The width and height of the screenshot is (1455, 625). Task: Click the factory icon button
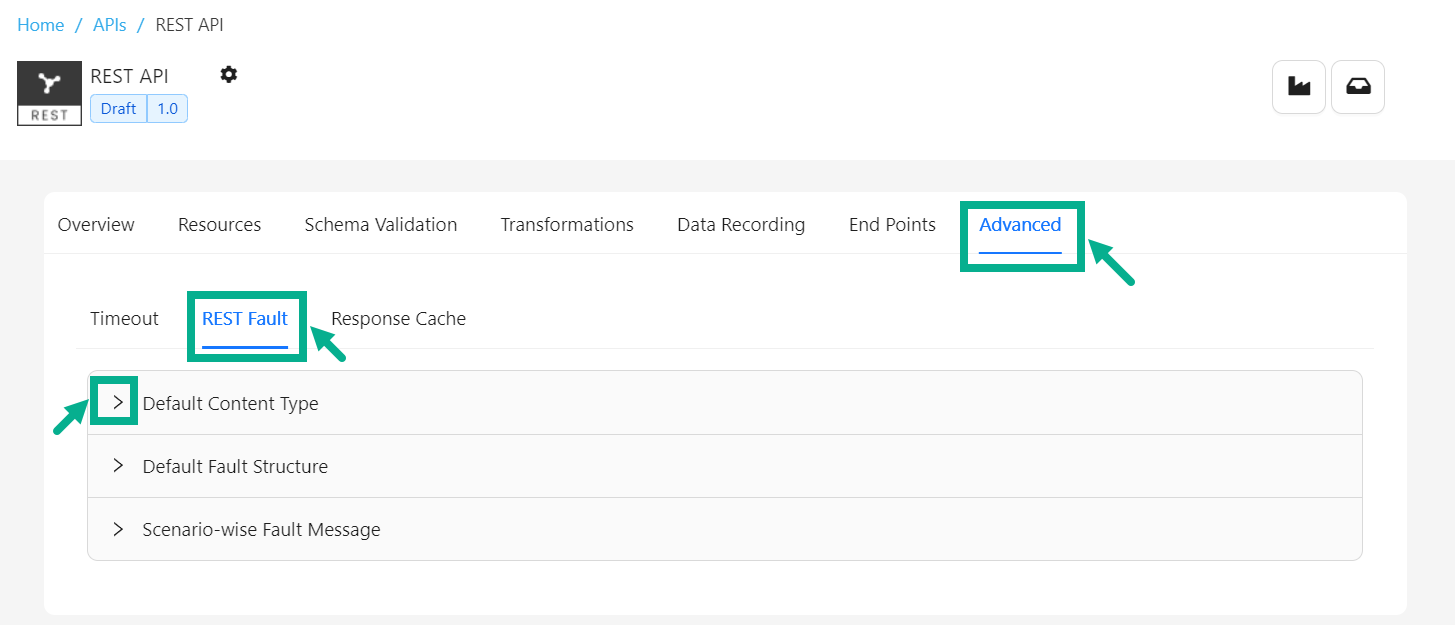pyautogui.click(x=1298, y=87)
